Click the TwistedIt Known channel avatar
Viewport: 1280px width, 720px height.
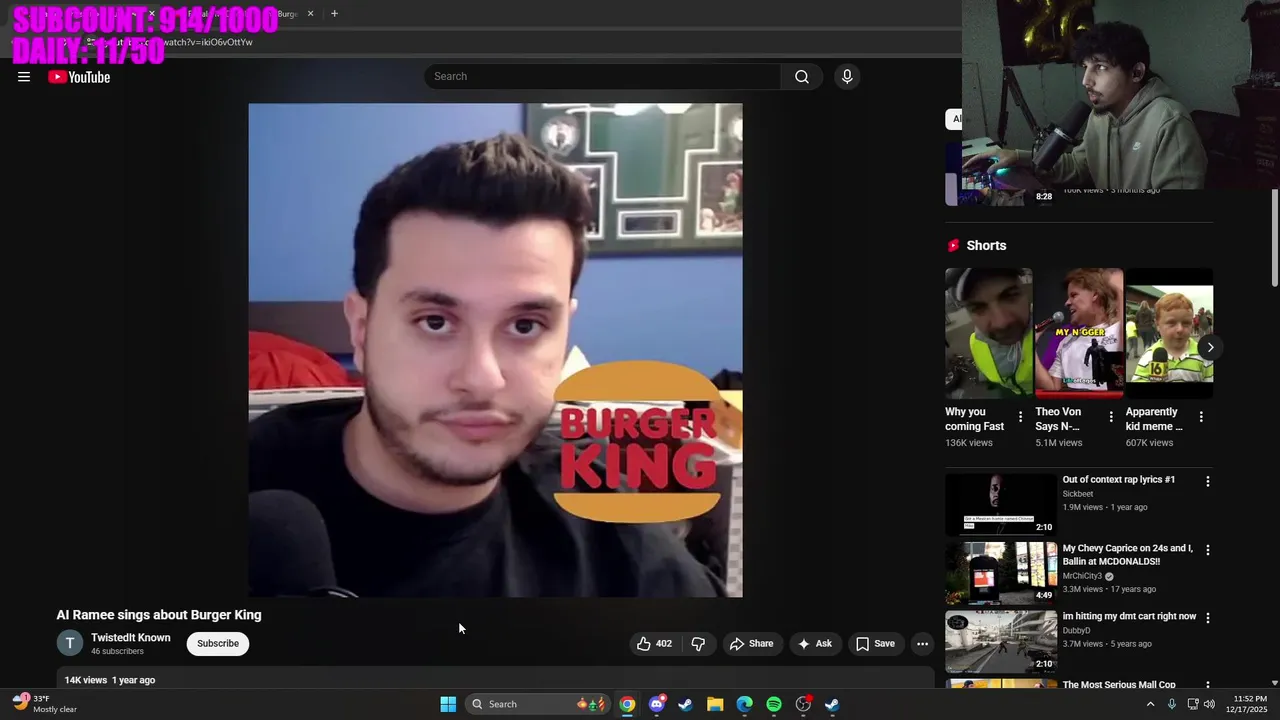coord(70,644)
